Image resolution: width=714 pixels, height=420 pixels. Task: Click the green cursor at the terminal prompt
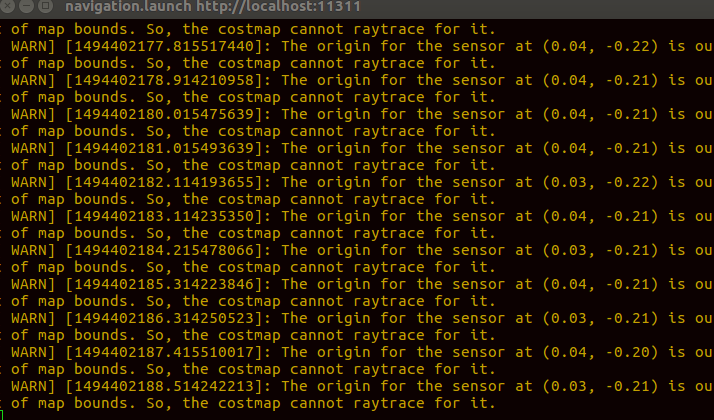(2, 414)
